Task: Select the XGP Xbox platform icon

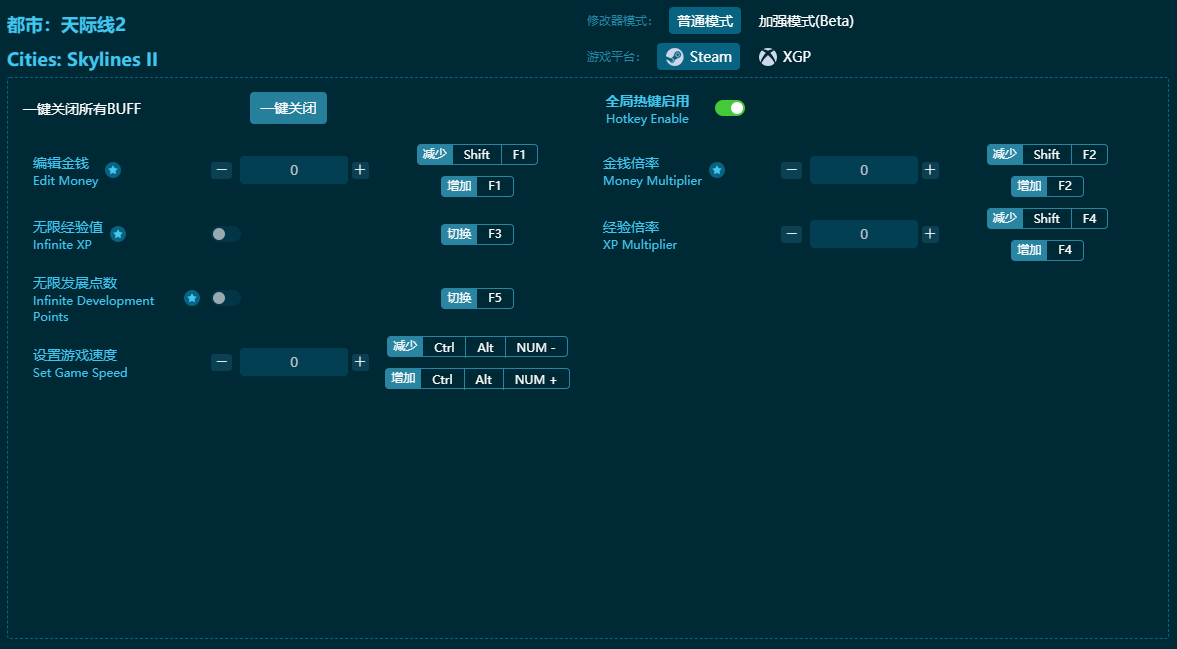Action: click(x=768, y=57)
